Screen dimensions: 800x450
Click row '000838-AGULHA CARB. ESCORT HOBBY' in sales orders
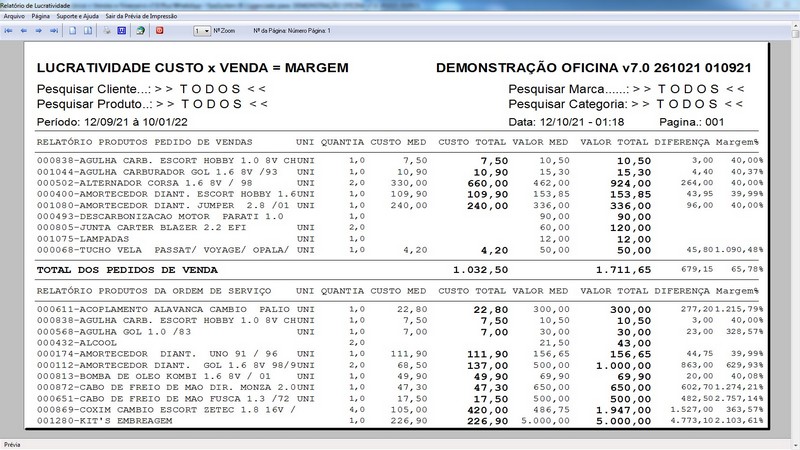click(x=400, y=161)
